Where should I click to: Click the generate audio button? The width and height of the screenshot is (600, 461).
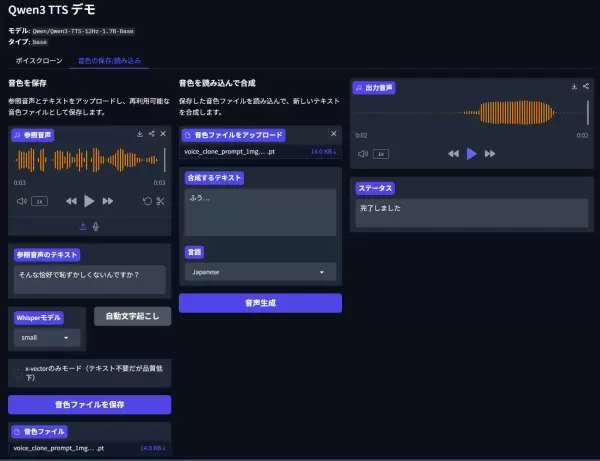point(260,303)
